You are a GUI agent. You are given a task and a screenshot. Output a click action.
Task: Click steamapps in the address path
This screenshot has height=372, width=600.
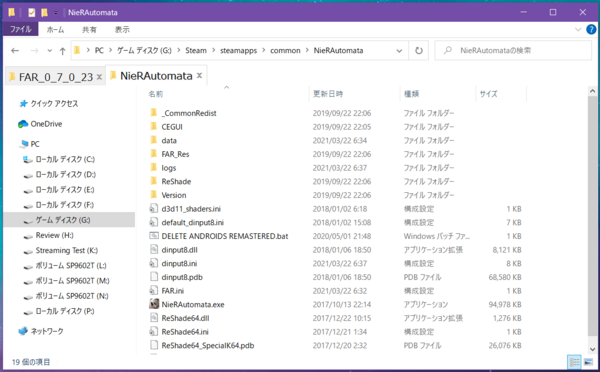coord(238,51)
